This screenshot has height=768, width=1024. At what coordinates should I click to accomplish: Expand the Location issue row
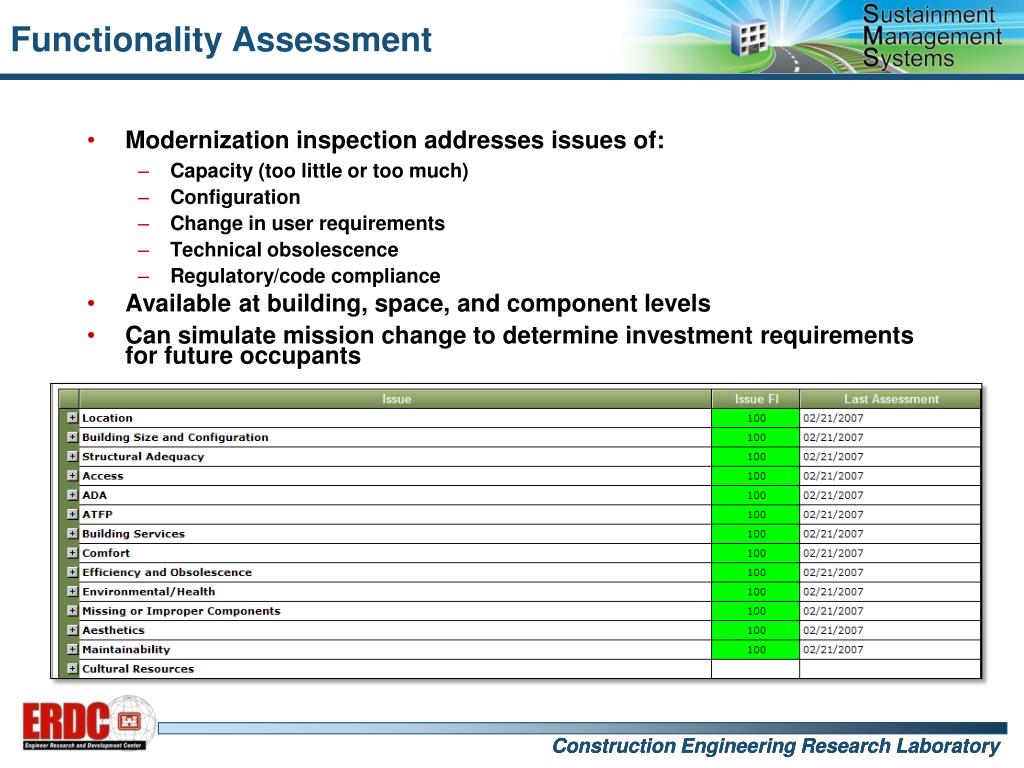coord(72,418)
